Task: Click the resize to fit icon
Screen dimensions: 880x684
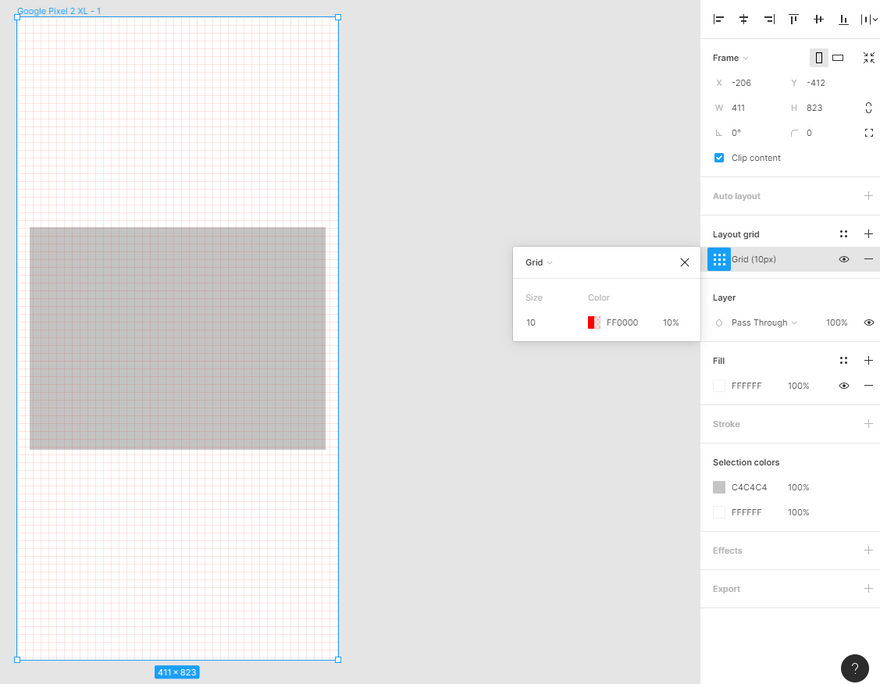Action: pos(868,58)
